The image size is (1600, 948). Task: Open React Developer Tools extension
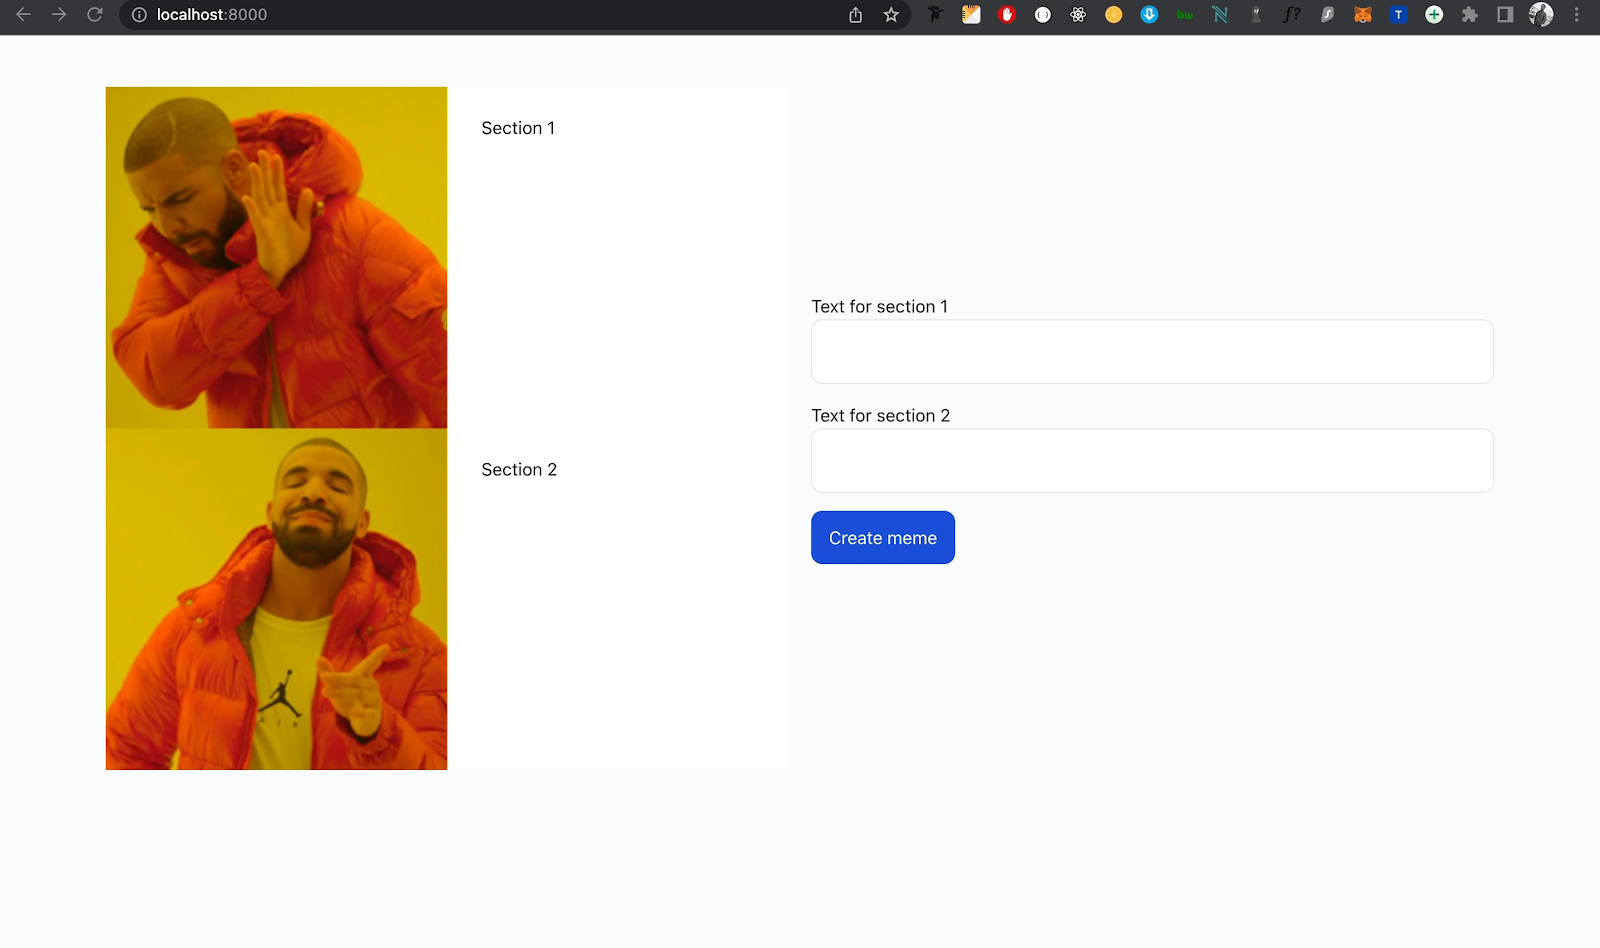click(x=1078, y=15)
